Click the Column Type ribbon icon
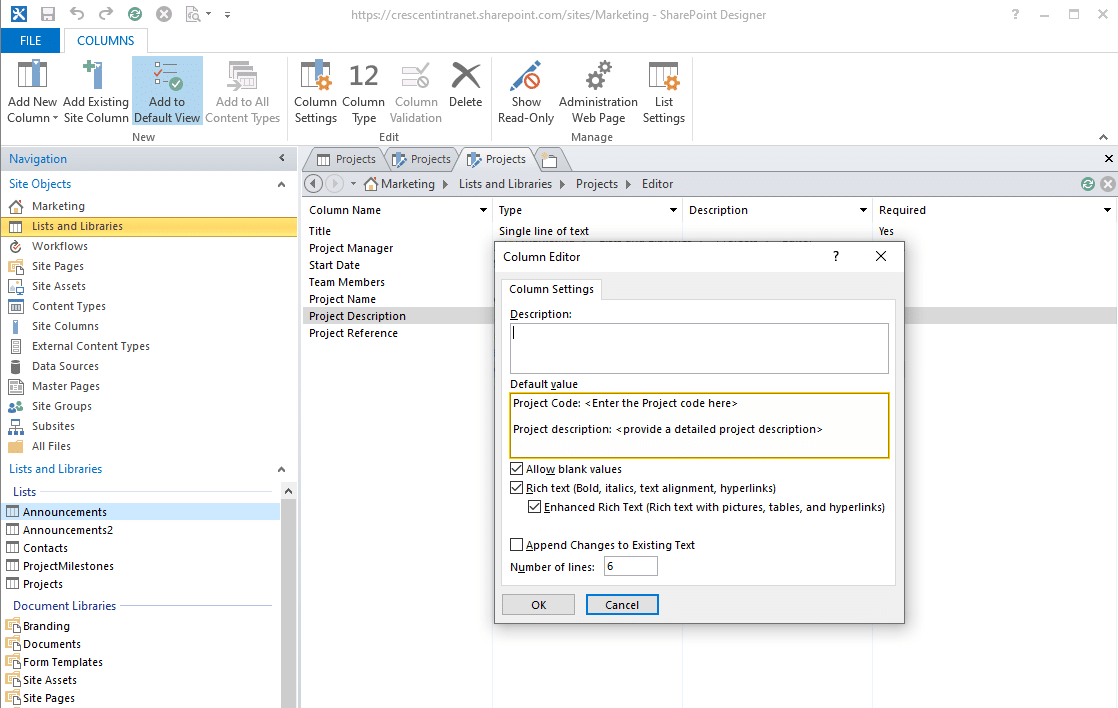This screenshot has width=1118, height=708. pyautogui.click(x=363, y=89)
